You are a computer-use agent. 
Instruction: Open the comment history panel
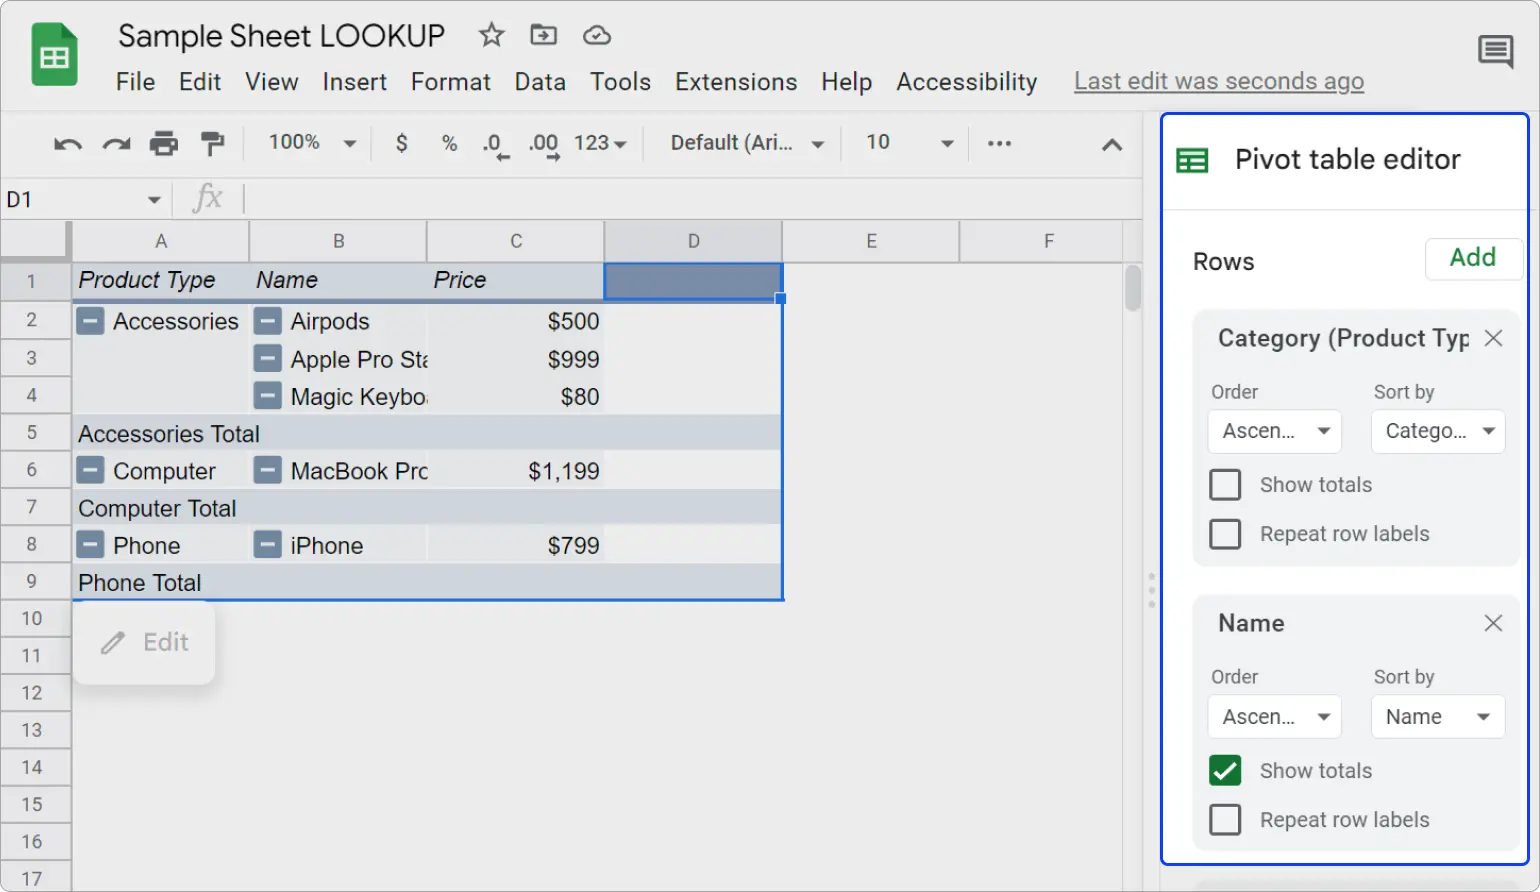1496,52
